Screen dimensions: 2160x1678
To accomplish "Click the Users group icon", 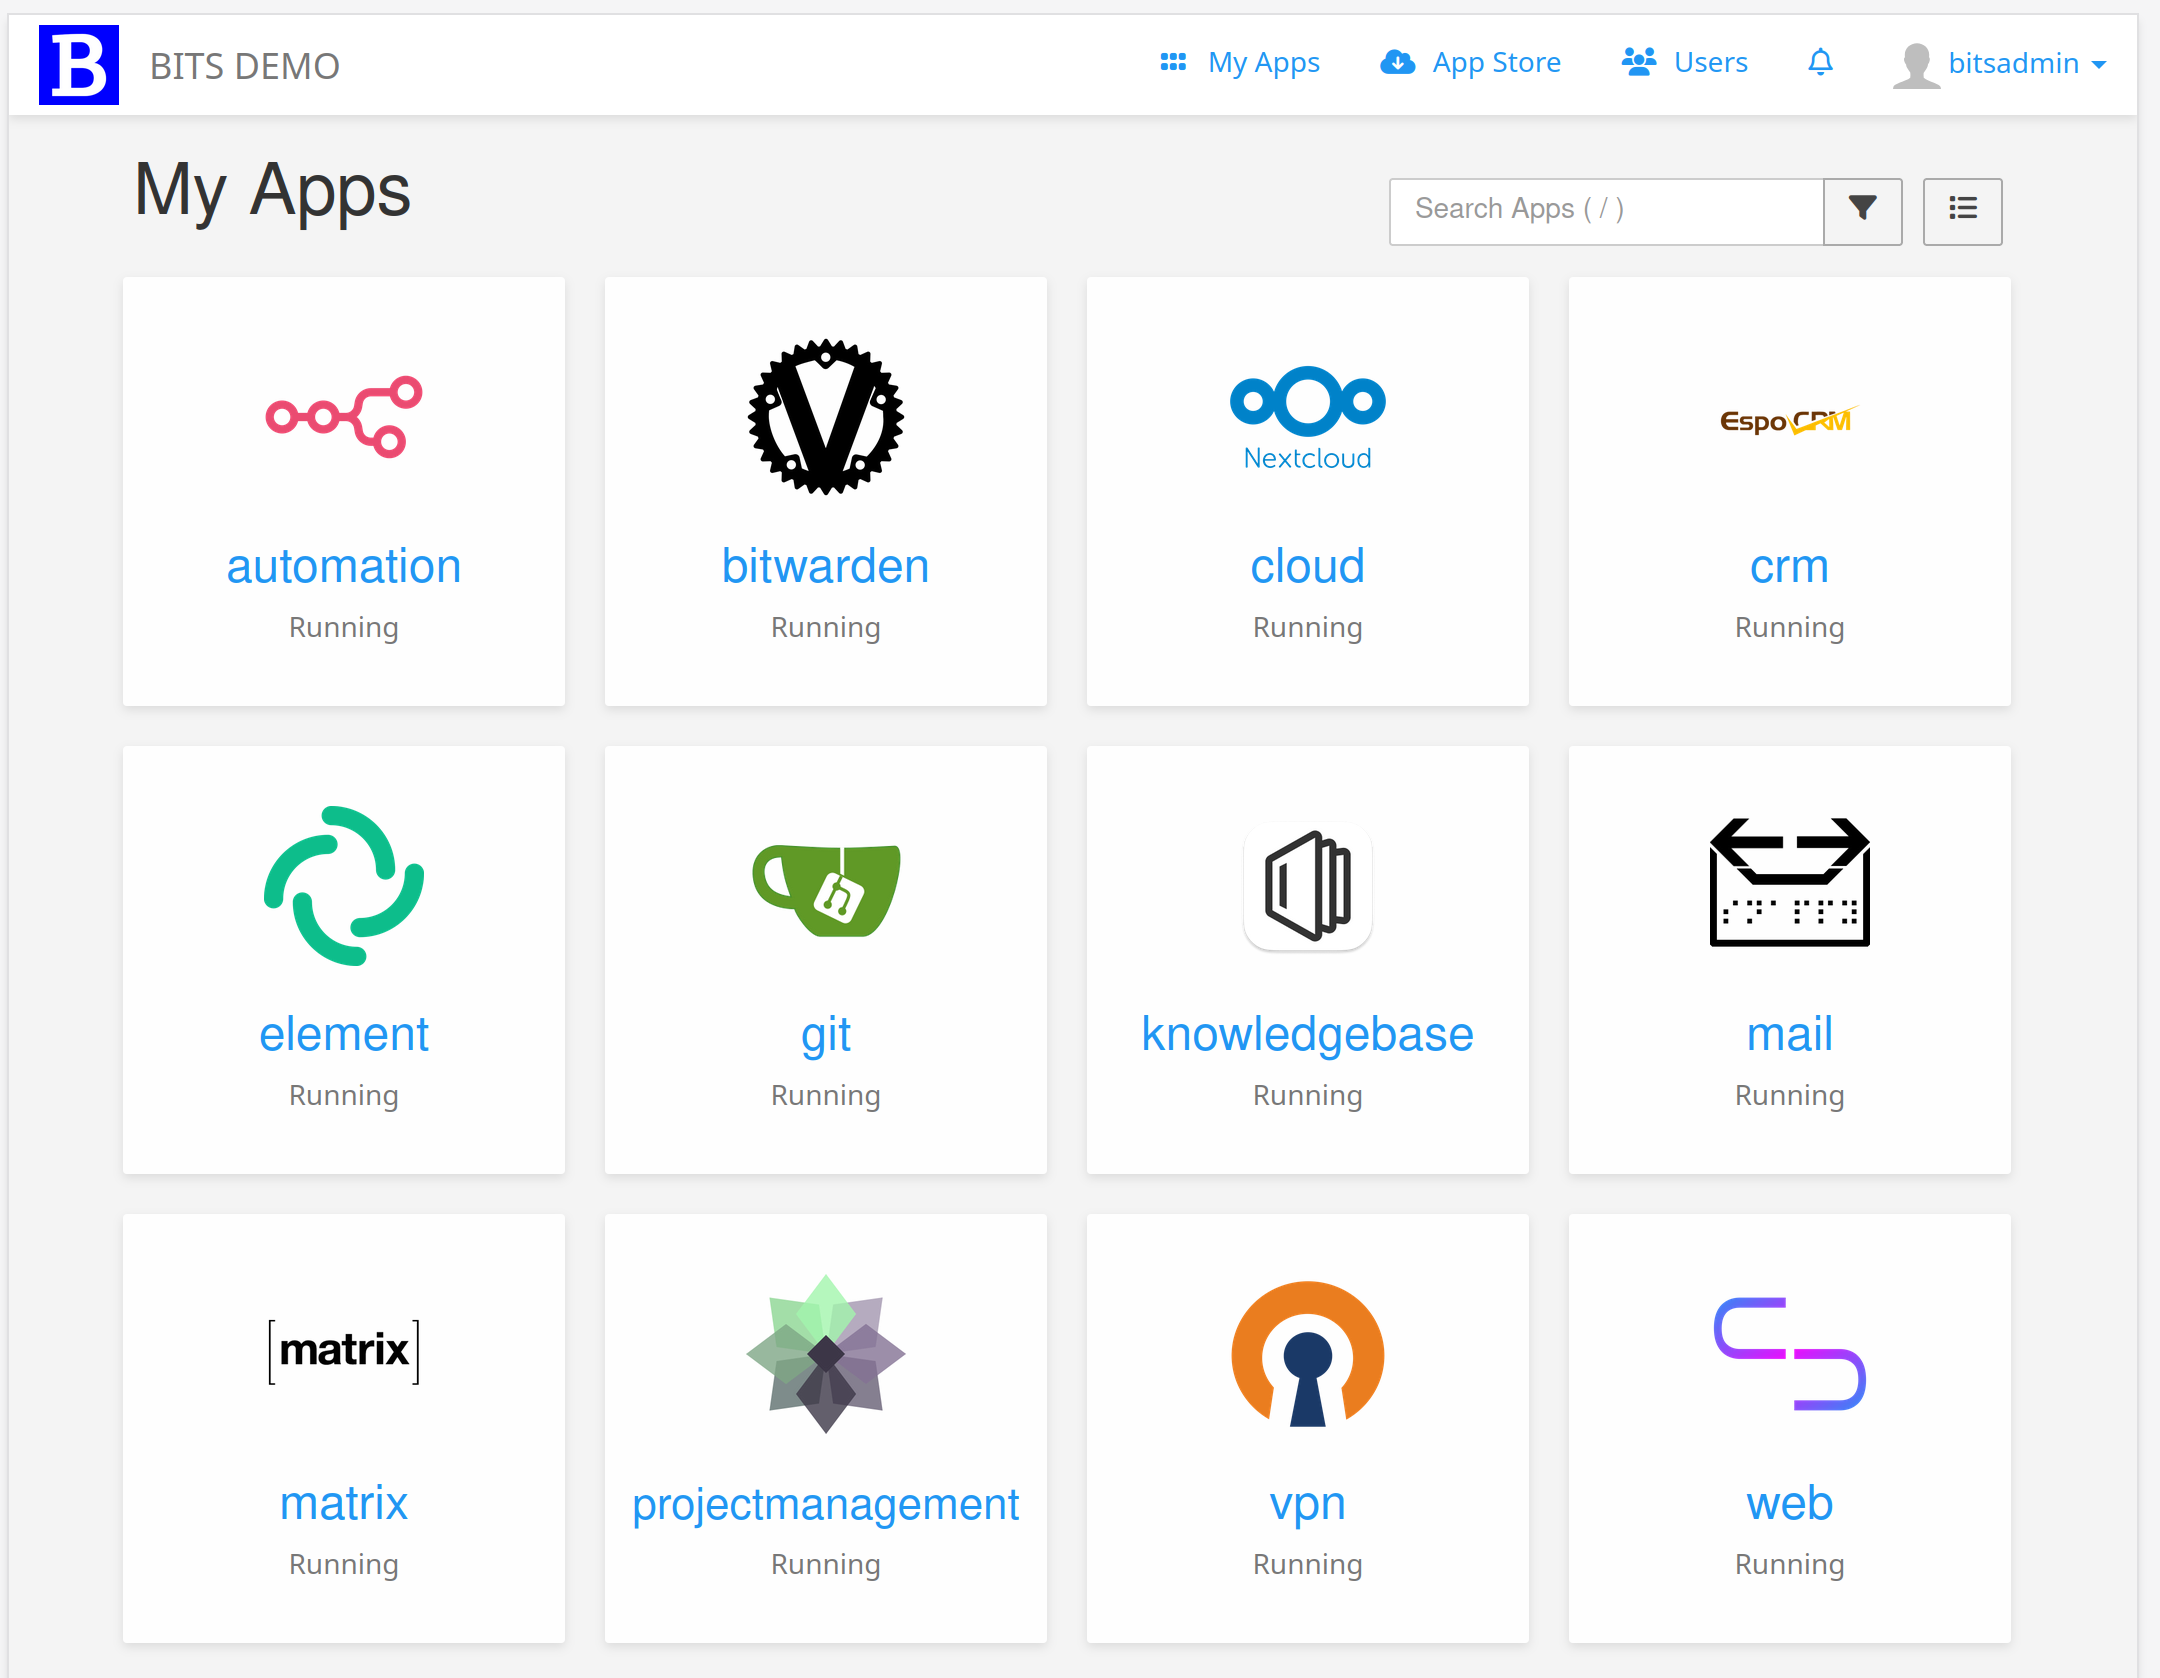I will click(1639, 63).
